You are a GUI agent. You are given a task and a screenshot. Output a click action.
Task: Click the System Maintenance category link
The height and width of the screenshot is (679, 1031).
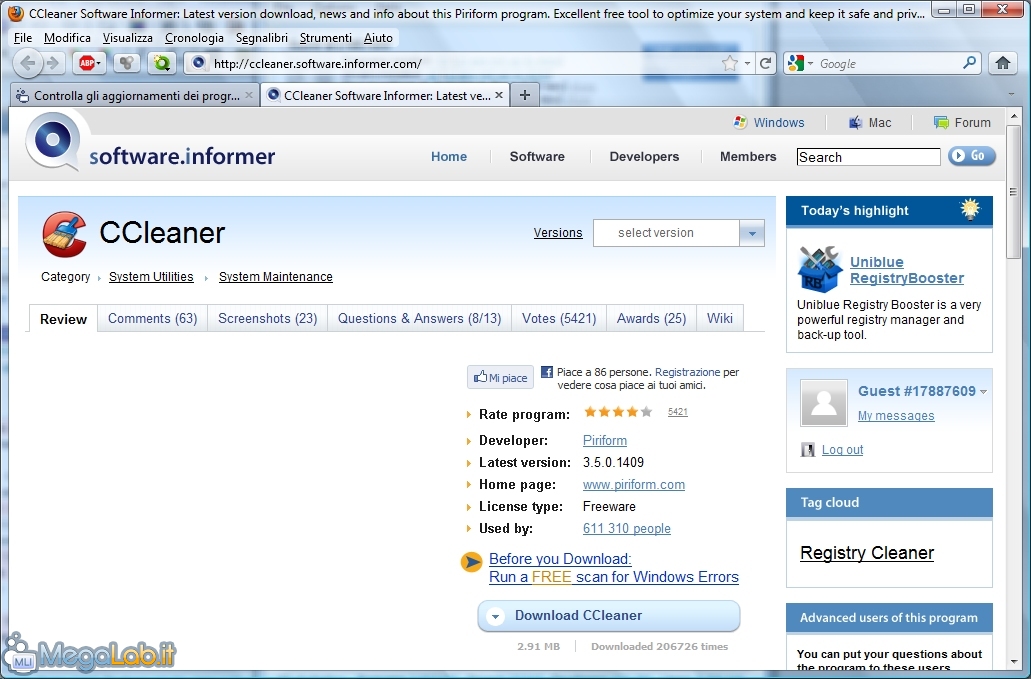point(276,277)
